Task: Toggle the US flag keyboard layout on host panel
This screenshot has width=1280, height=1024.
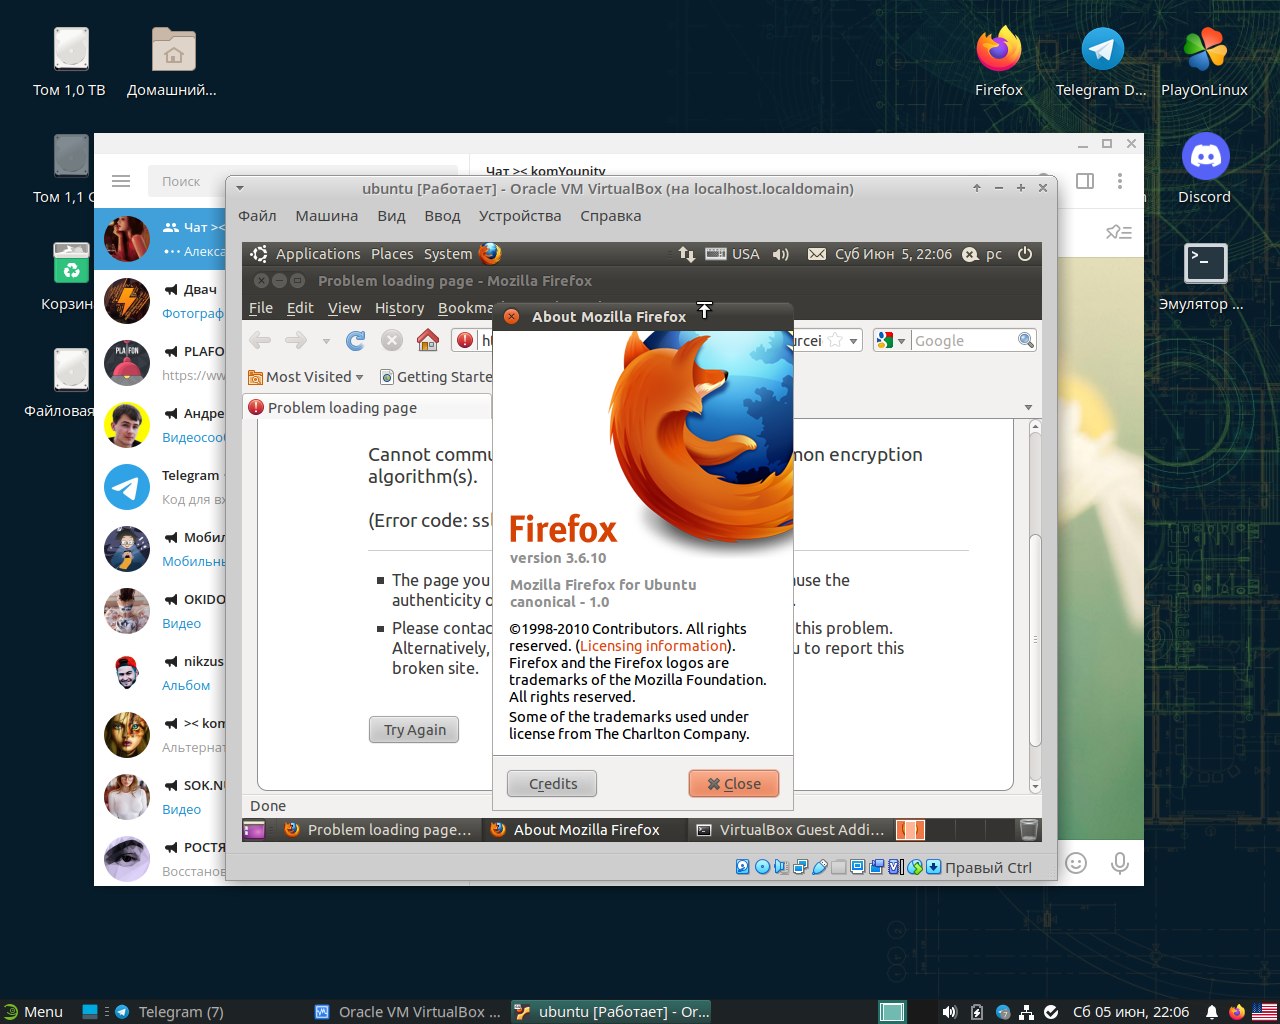Action: (1264, 1012)
